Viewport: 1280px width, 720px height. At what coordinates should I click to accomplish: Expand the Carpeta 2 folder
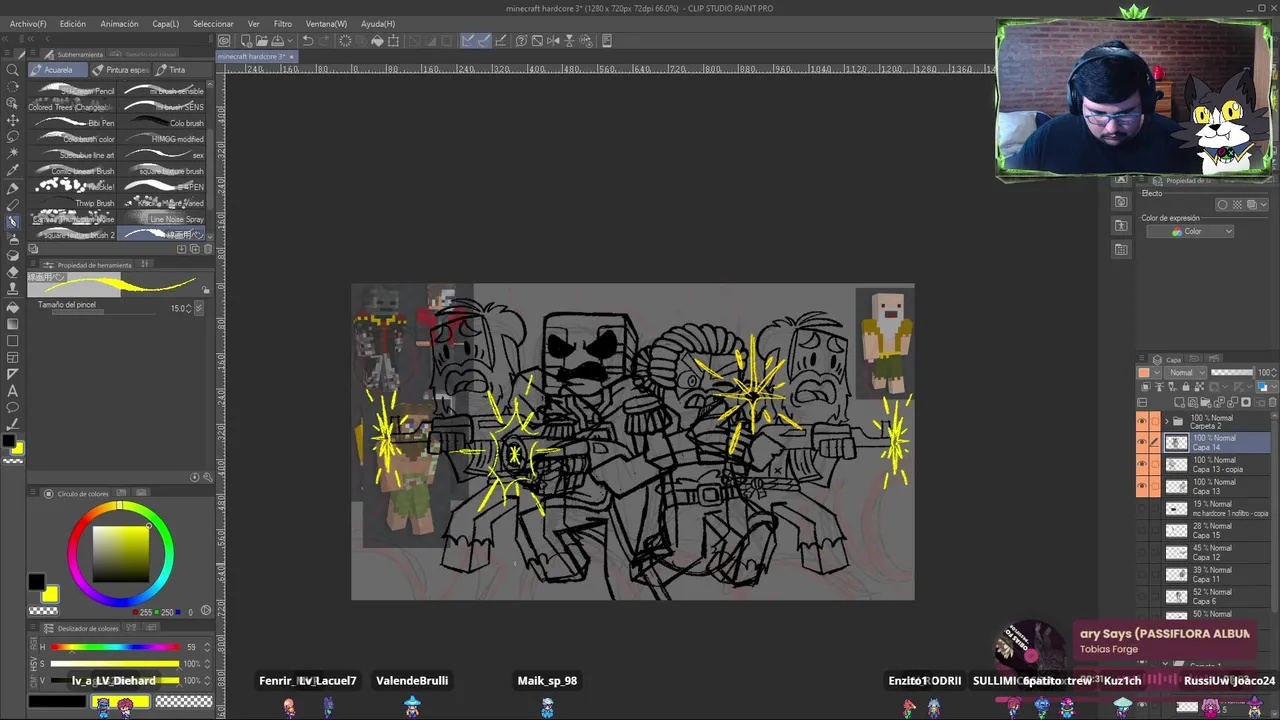pos(1166,421)
